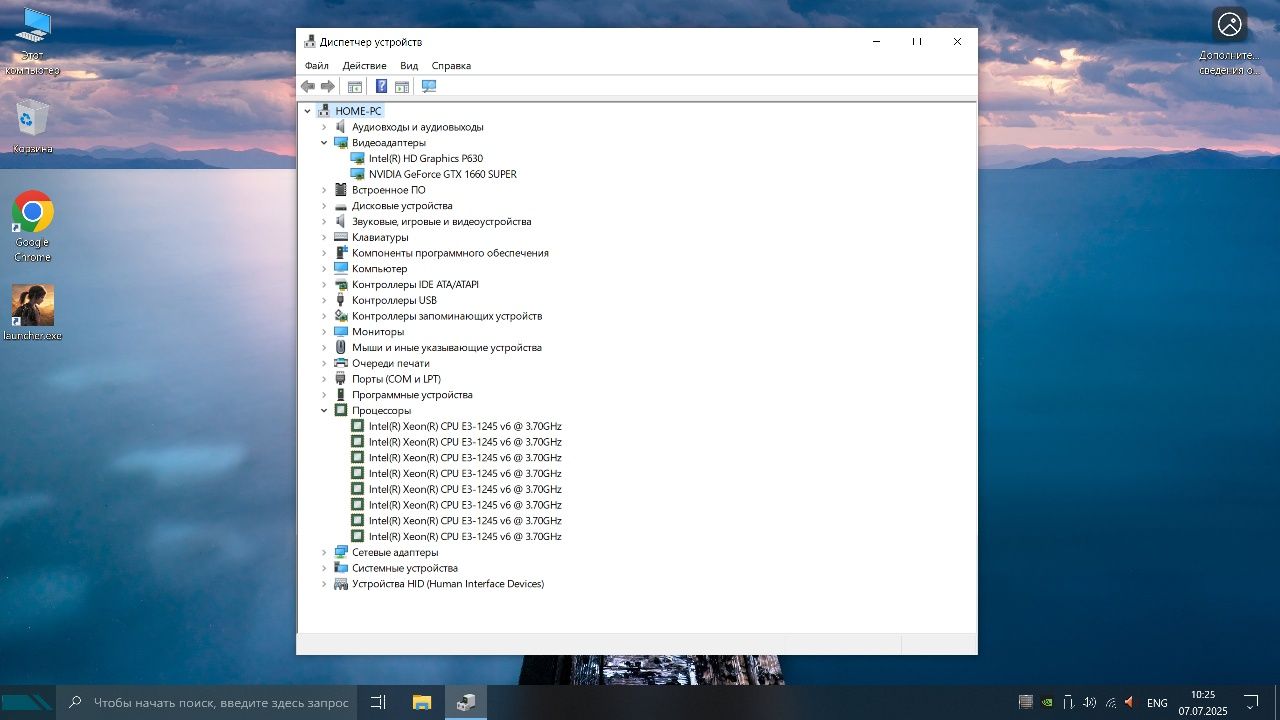Expand Устройства HID (Human Interface Devices)
Viewport: 1280px width, 720px height.
[324, 584]
